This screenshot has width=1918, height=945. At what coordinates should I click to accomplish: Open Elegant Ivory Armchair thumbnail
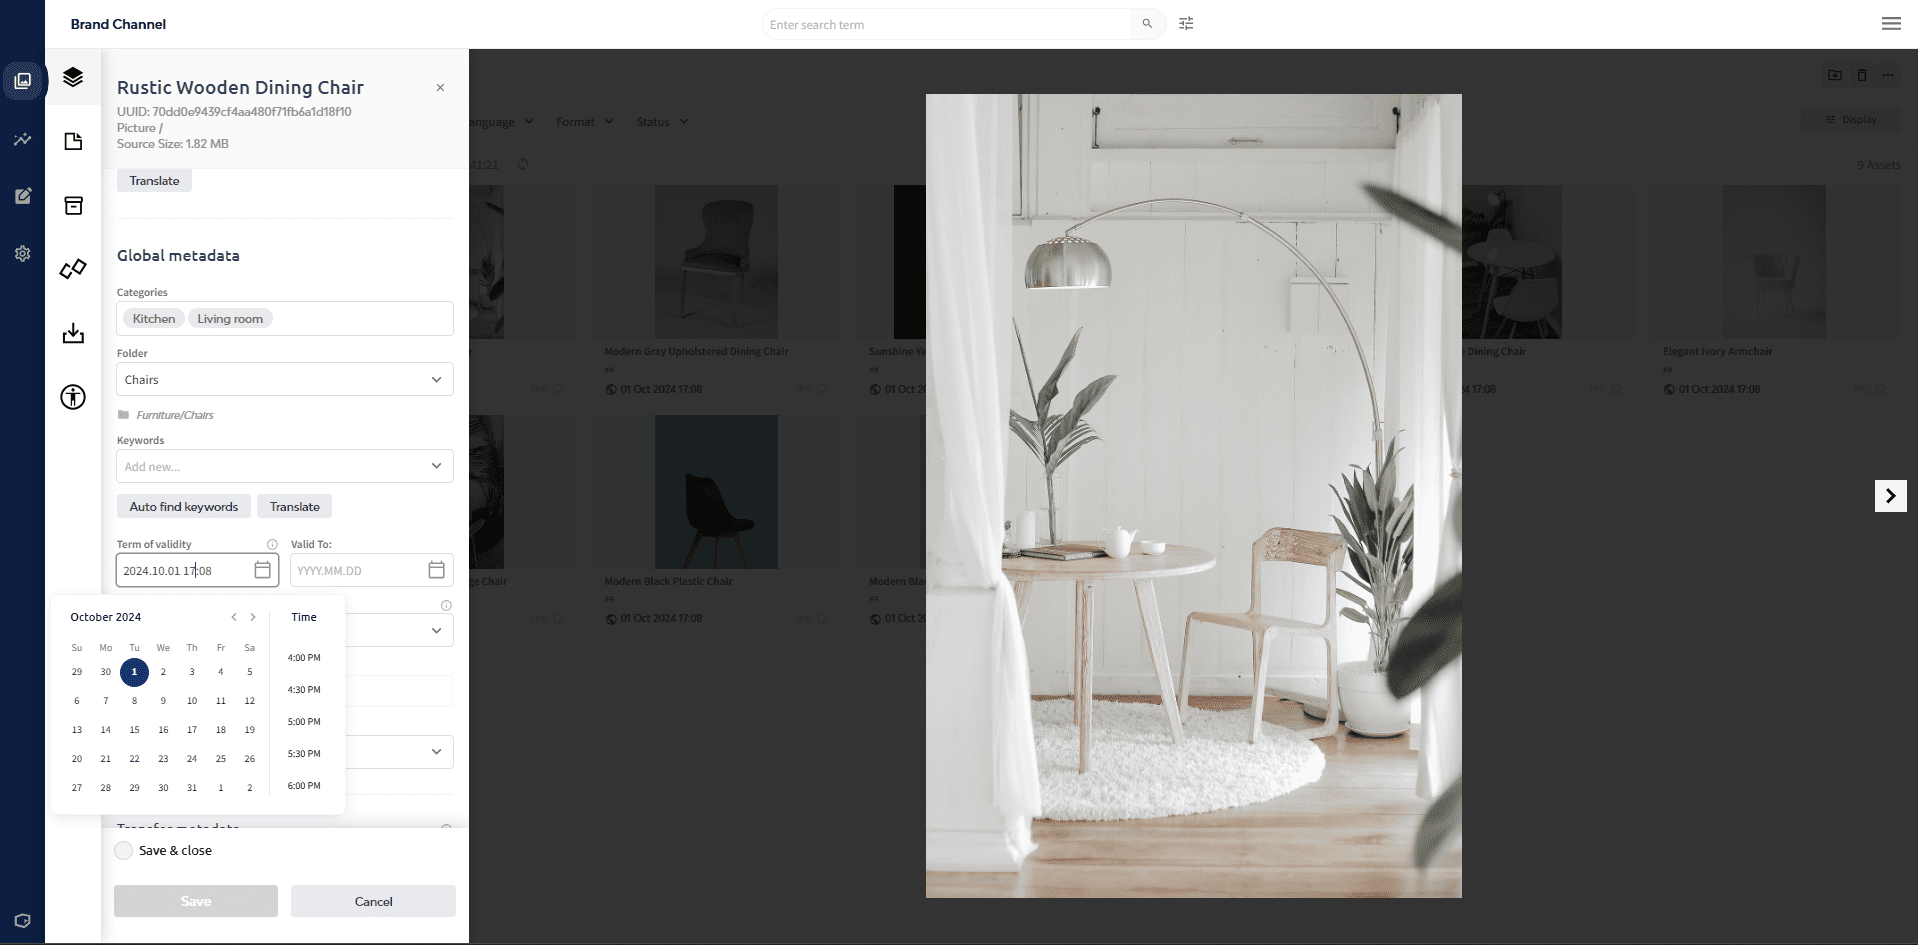click(x=1774, y=262)
